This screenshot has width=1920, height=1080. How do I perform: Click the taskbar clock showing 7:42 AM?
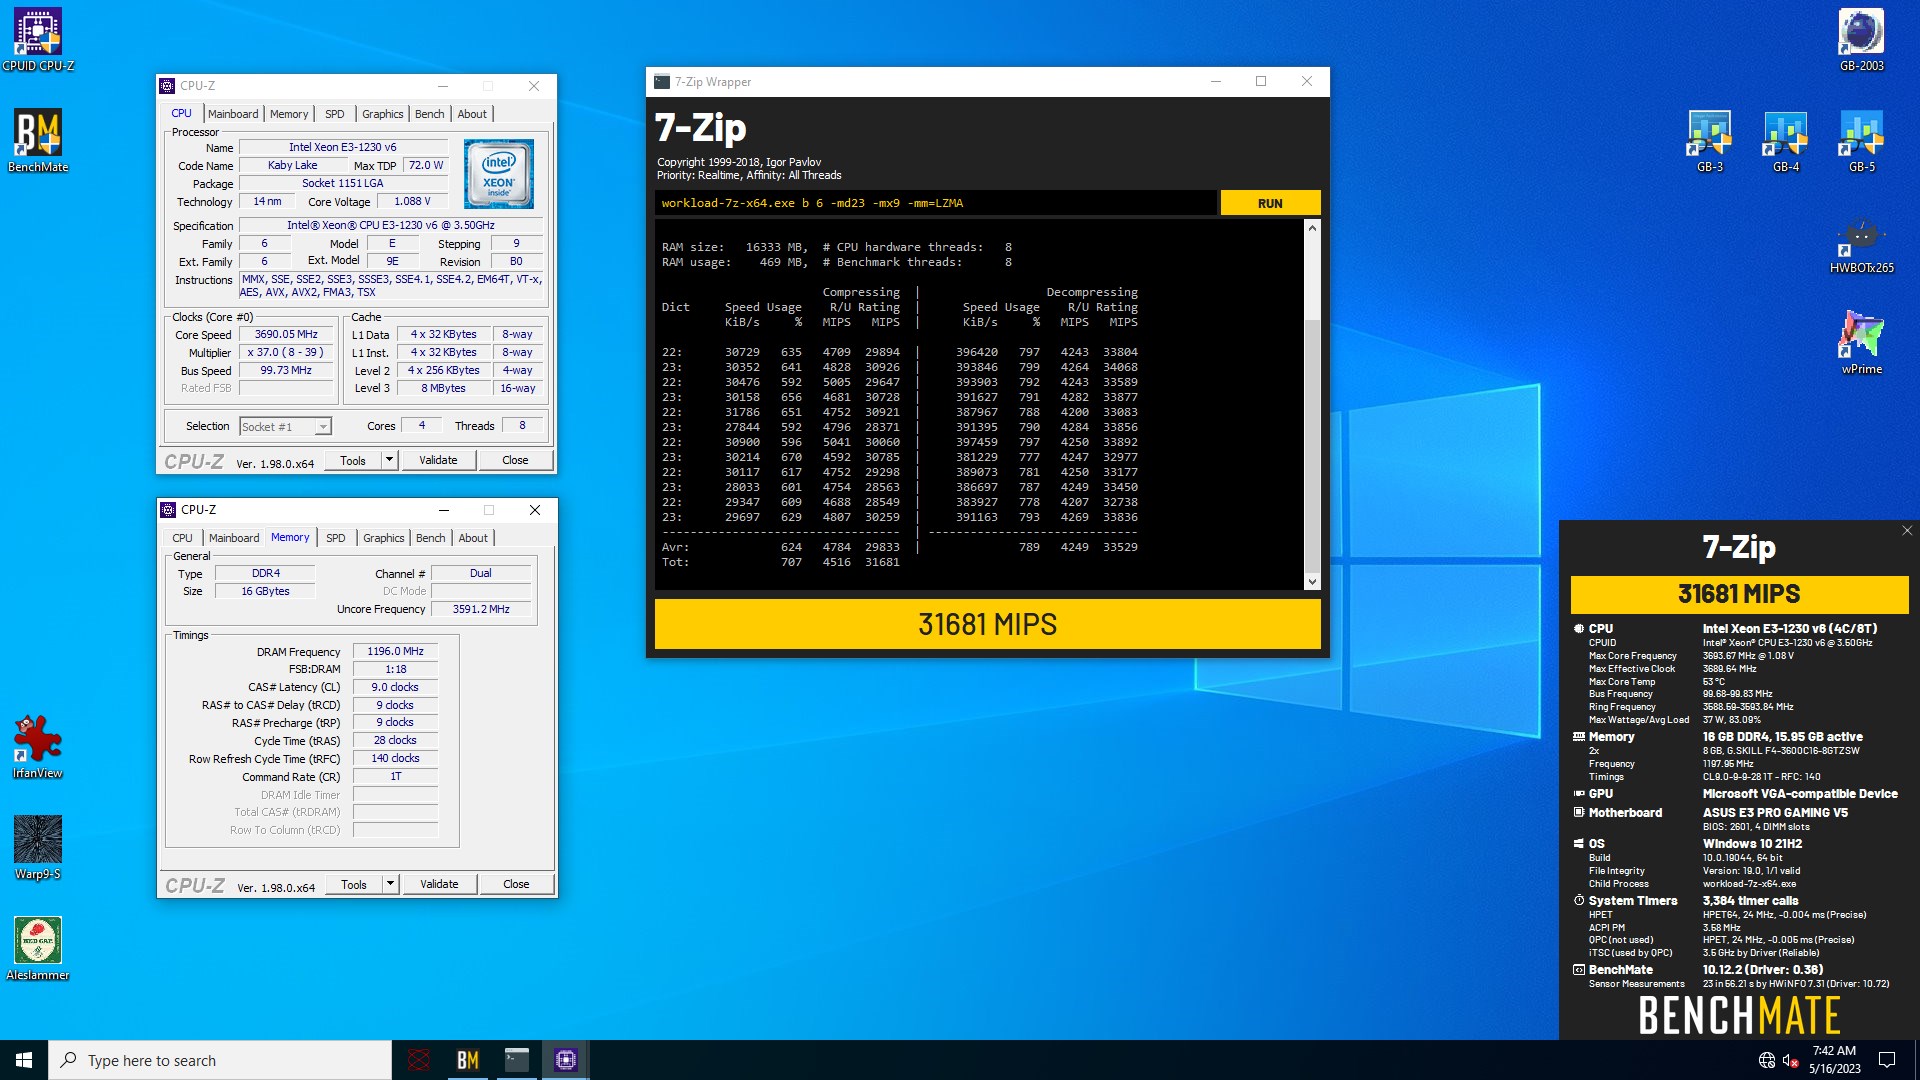pyautogui.click(x=1834, y=1060)
